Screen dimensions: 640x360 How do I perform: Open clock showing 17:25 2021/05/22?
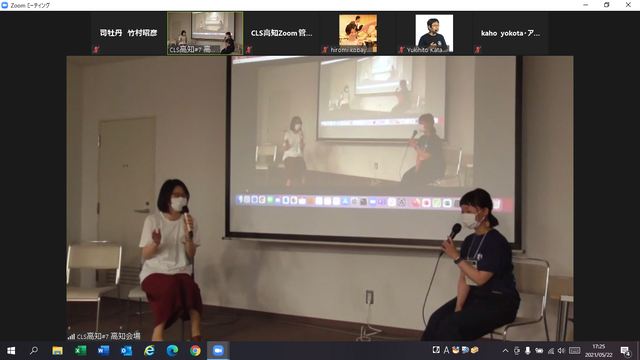(599, 351)
